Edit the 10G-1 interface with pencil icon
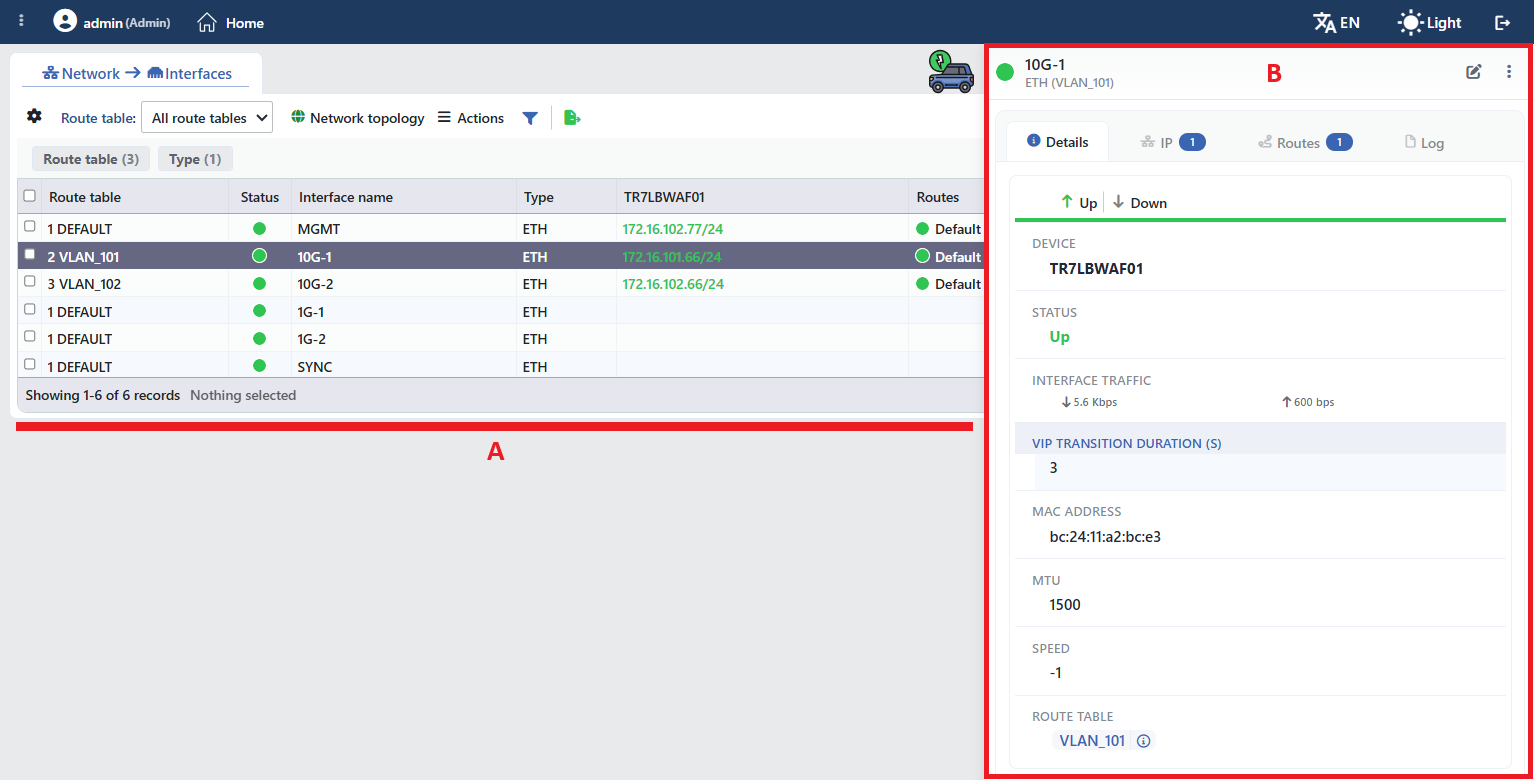 1474,71
